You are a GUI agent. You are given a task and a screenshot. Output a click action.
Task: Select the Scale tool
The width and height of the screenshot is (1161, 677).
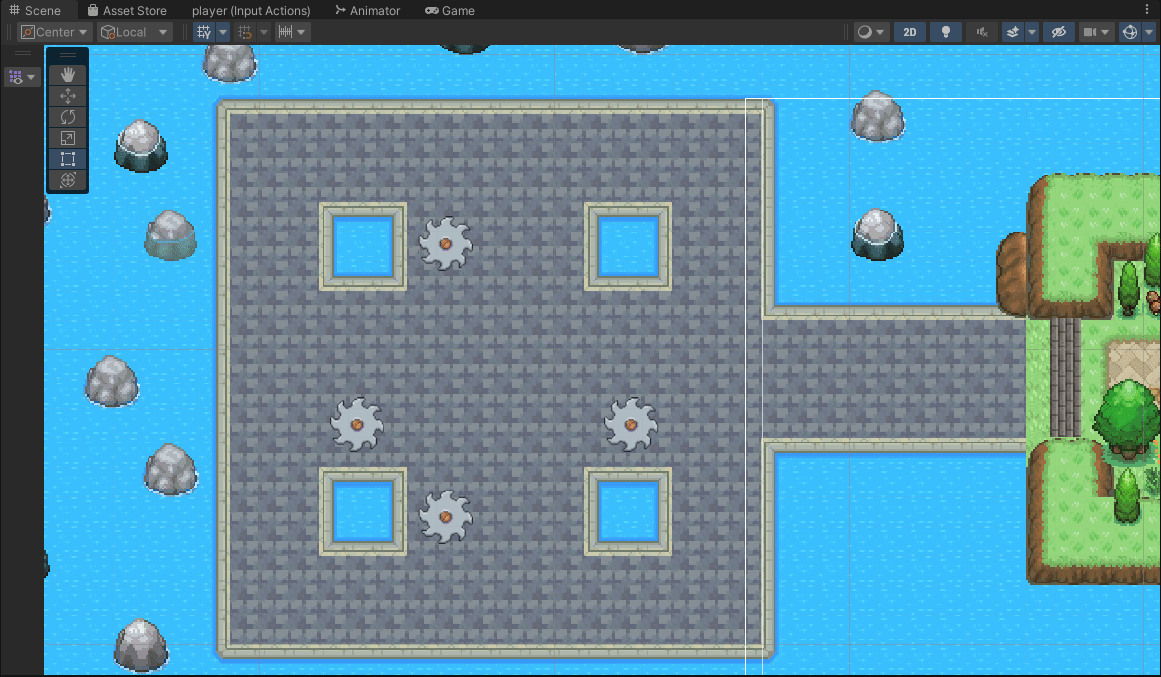tap(67, 138)
